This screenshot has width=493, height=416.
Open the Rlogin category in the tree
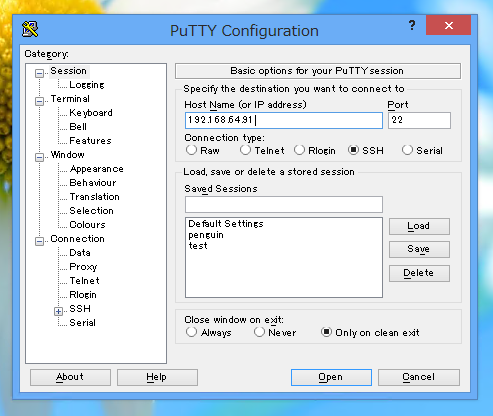point(83,295)
